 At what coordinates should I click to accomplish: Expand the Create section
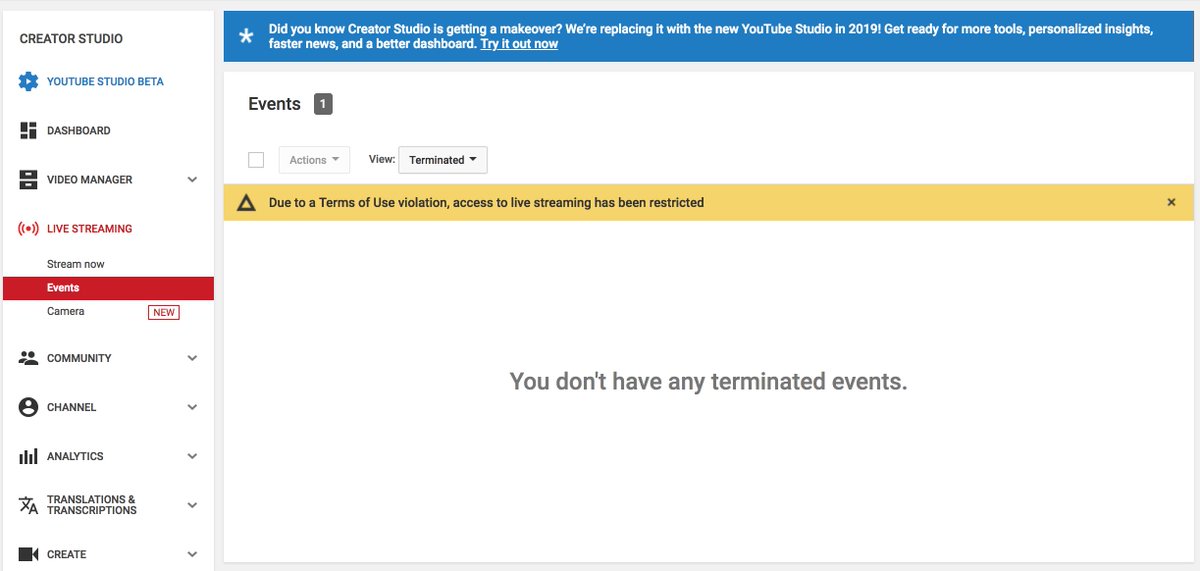(193, 554)
